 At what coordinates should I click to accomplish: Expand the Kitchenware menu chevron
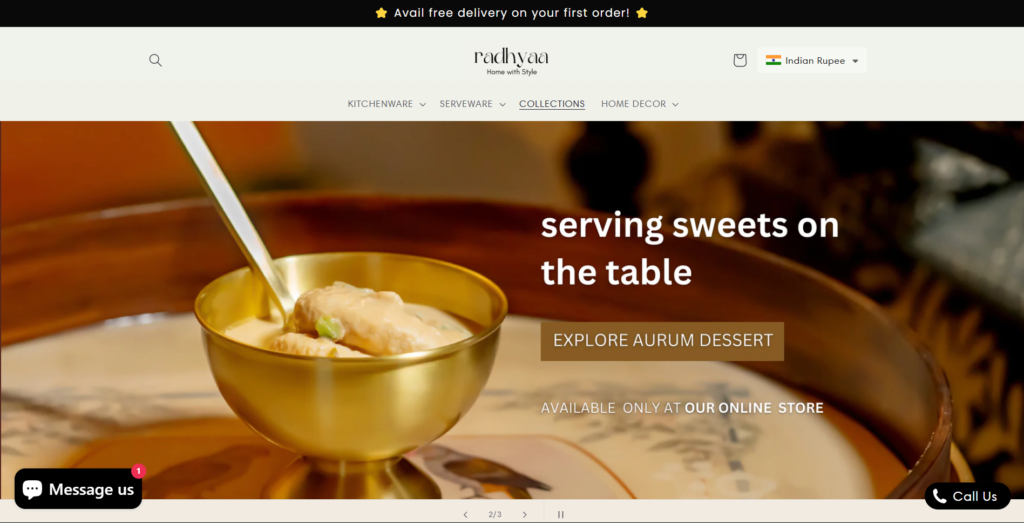(423, 104)
